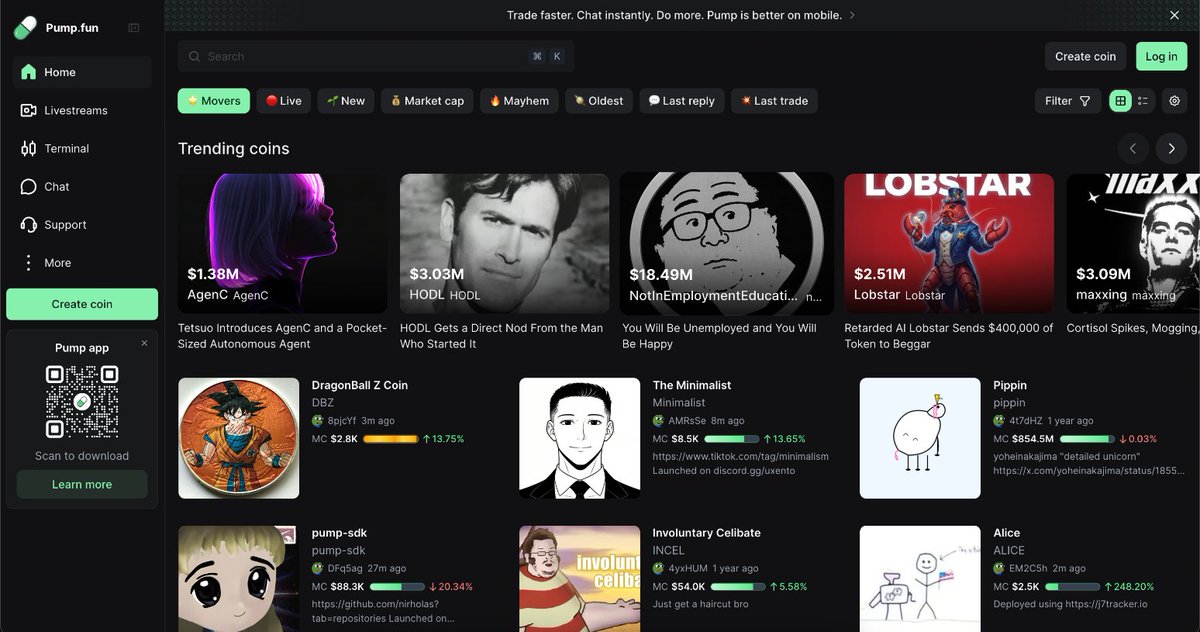Click the search magnifier icon
Image resolution: width=1200 pixels, height=632 pixels.
pyautogui.click(x=194, y=57)
